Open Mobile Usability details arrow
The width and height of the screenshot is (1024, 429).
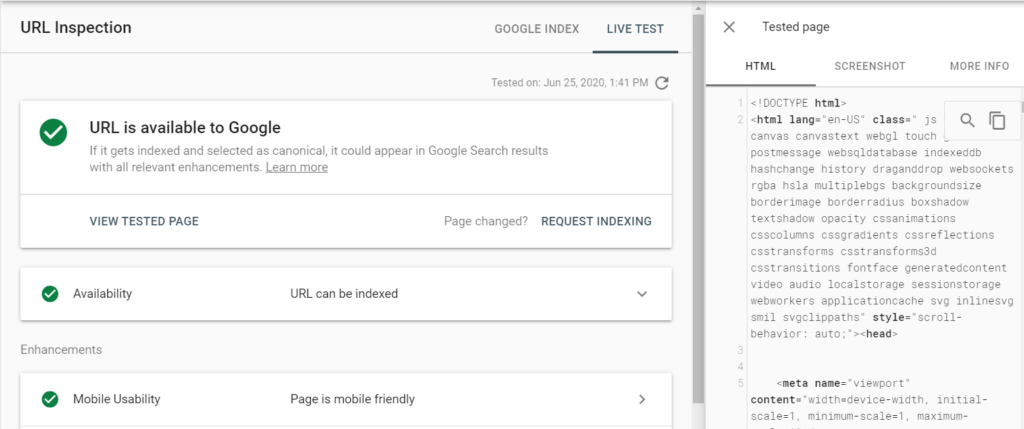coord(642,399)
